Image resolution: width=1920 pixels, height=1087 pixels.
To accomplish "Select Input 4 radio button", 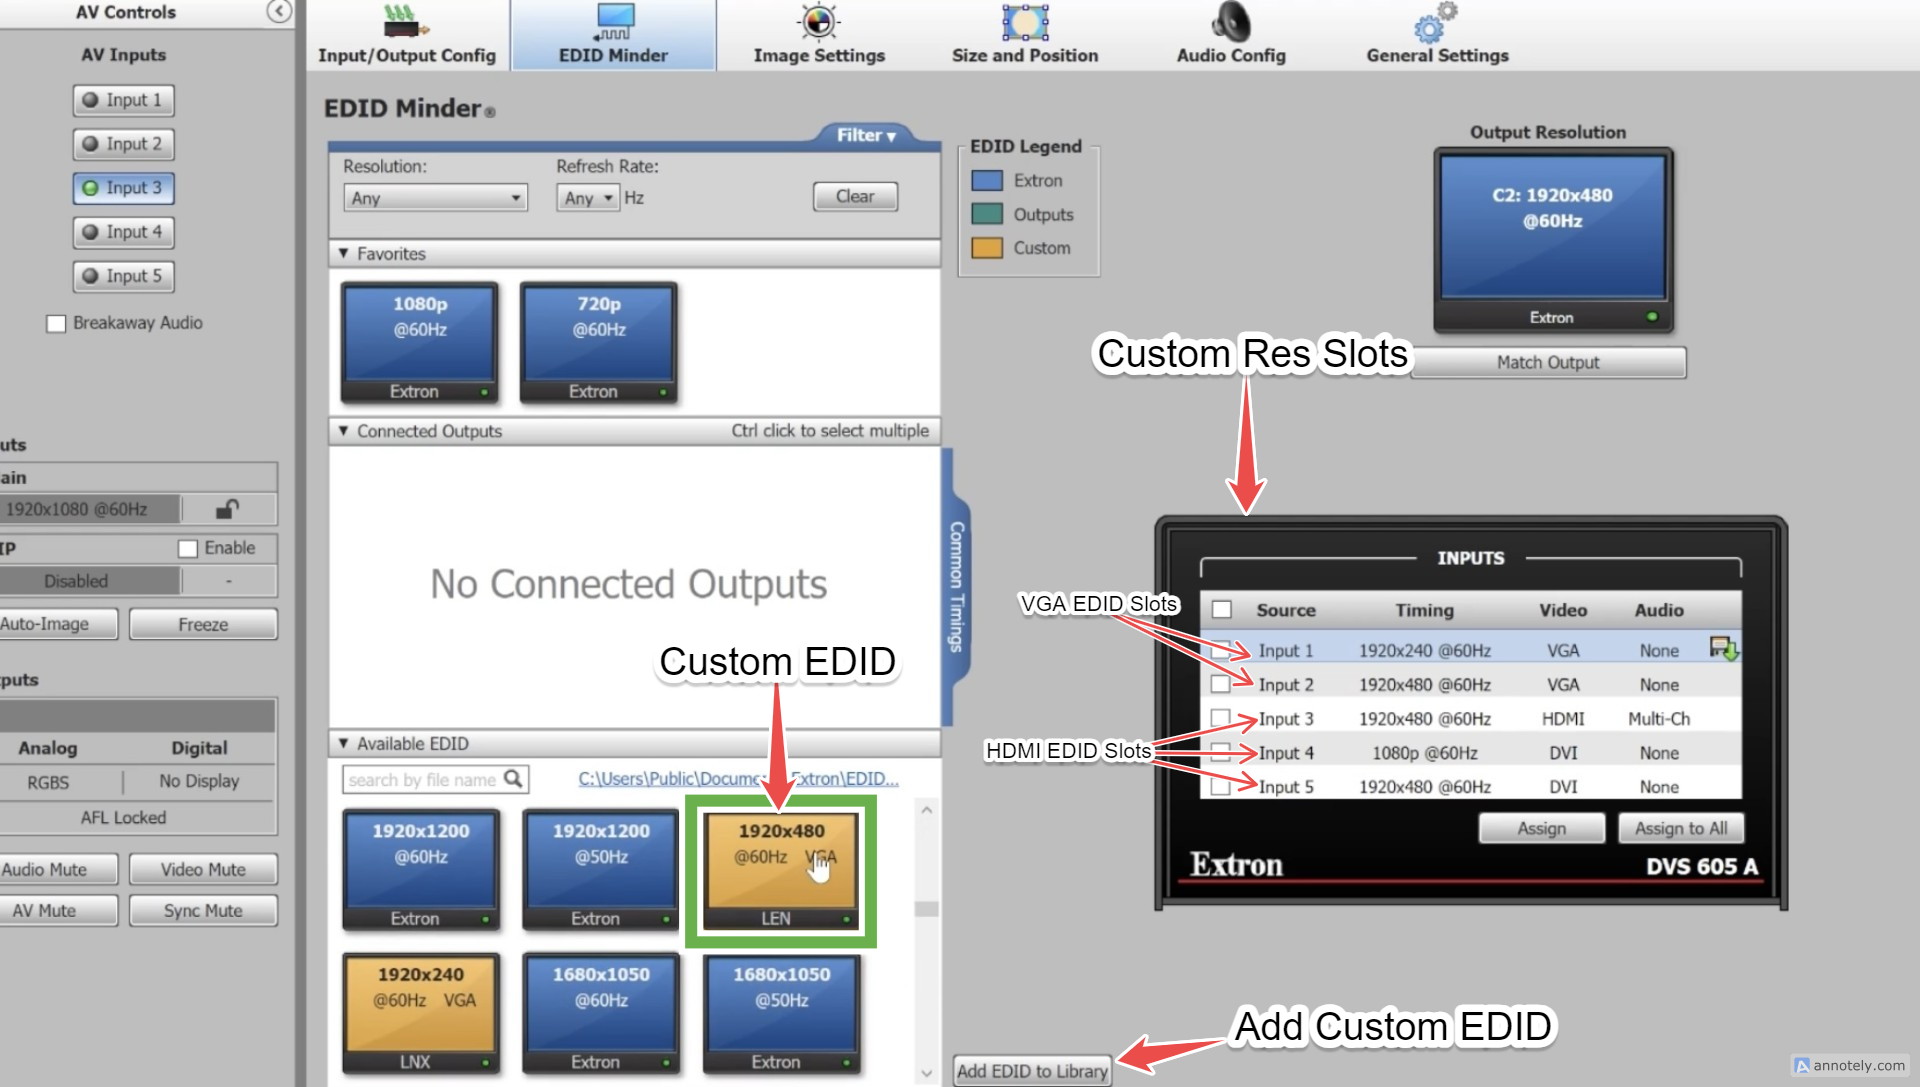I will click(x=123, y=232).
